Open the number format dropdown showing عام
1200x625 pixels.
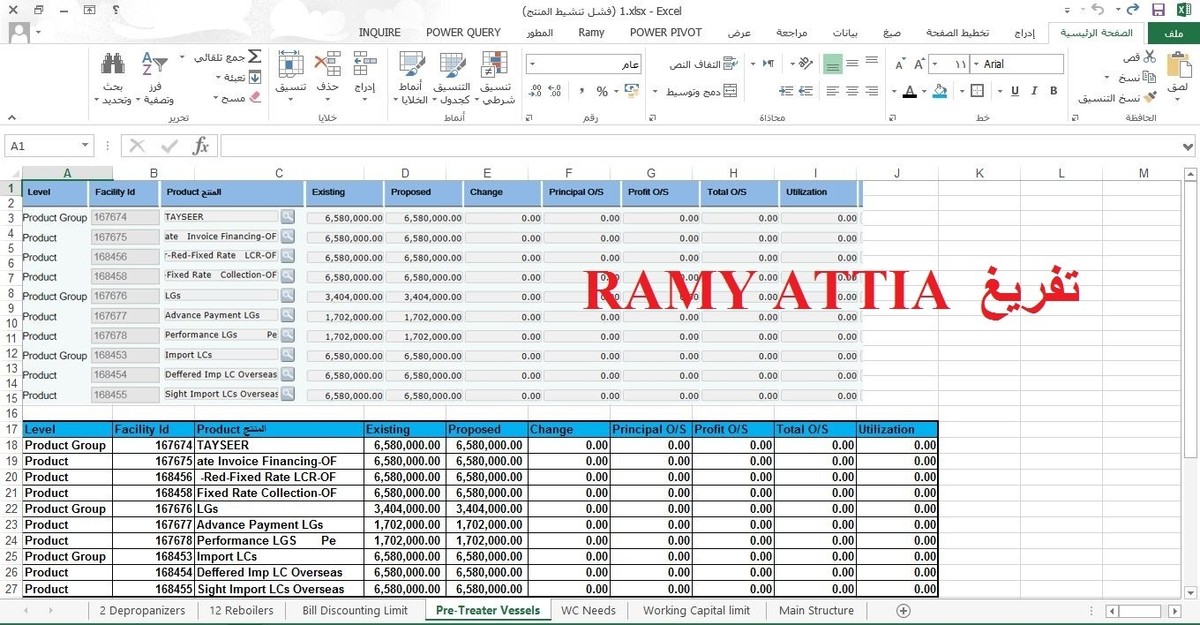pyautogui.click(x=583, y=64)
